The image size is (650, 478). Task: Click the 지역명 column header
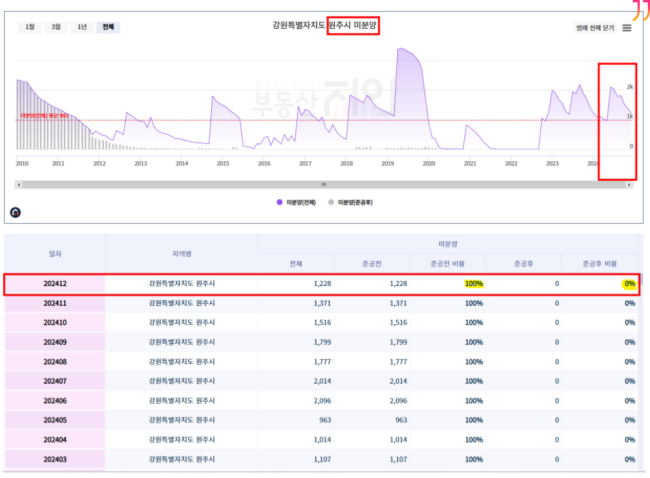(x=182, y=254)
